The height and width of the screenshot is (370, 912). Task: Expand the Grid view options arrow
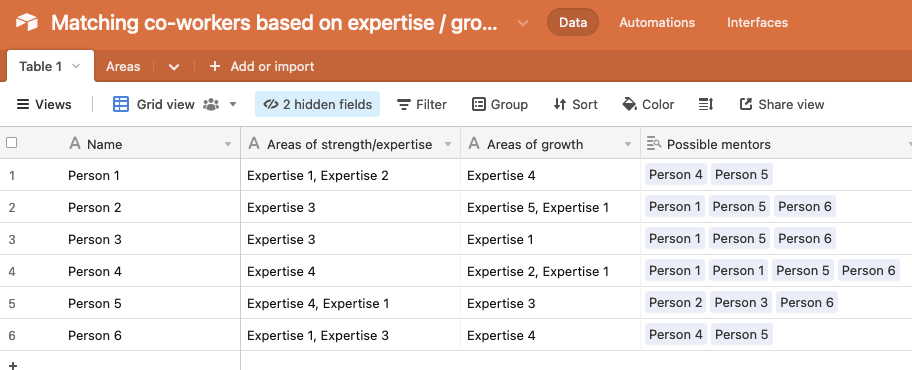point(233,105)
